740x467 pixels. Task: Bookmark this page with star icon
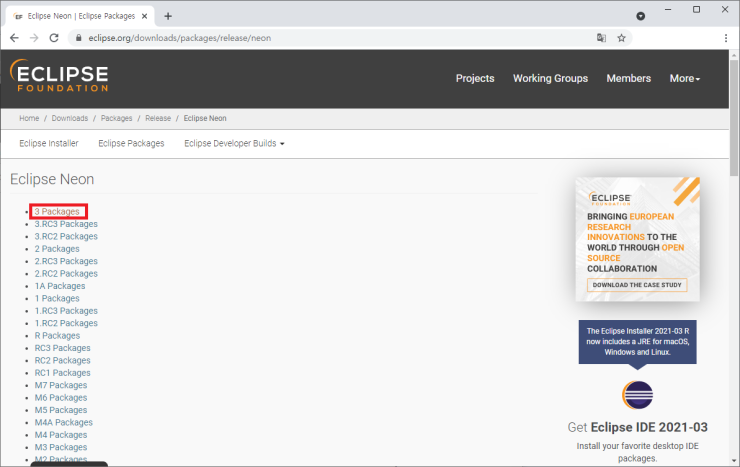(x=621, y=38)
